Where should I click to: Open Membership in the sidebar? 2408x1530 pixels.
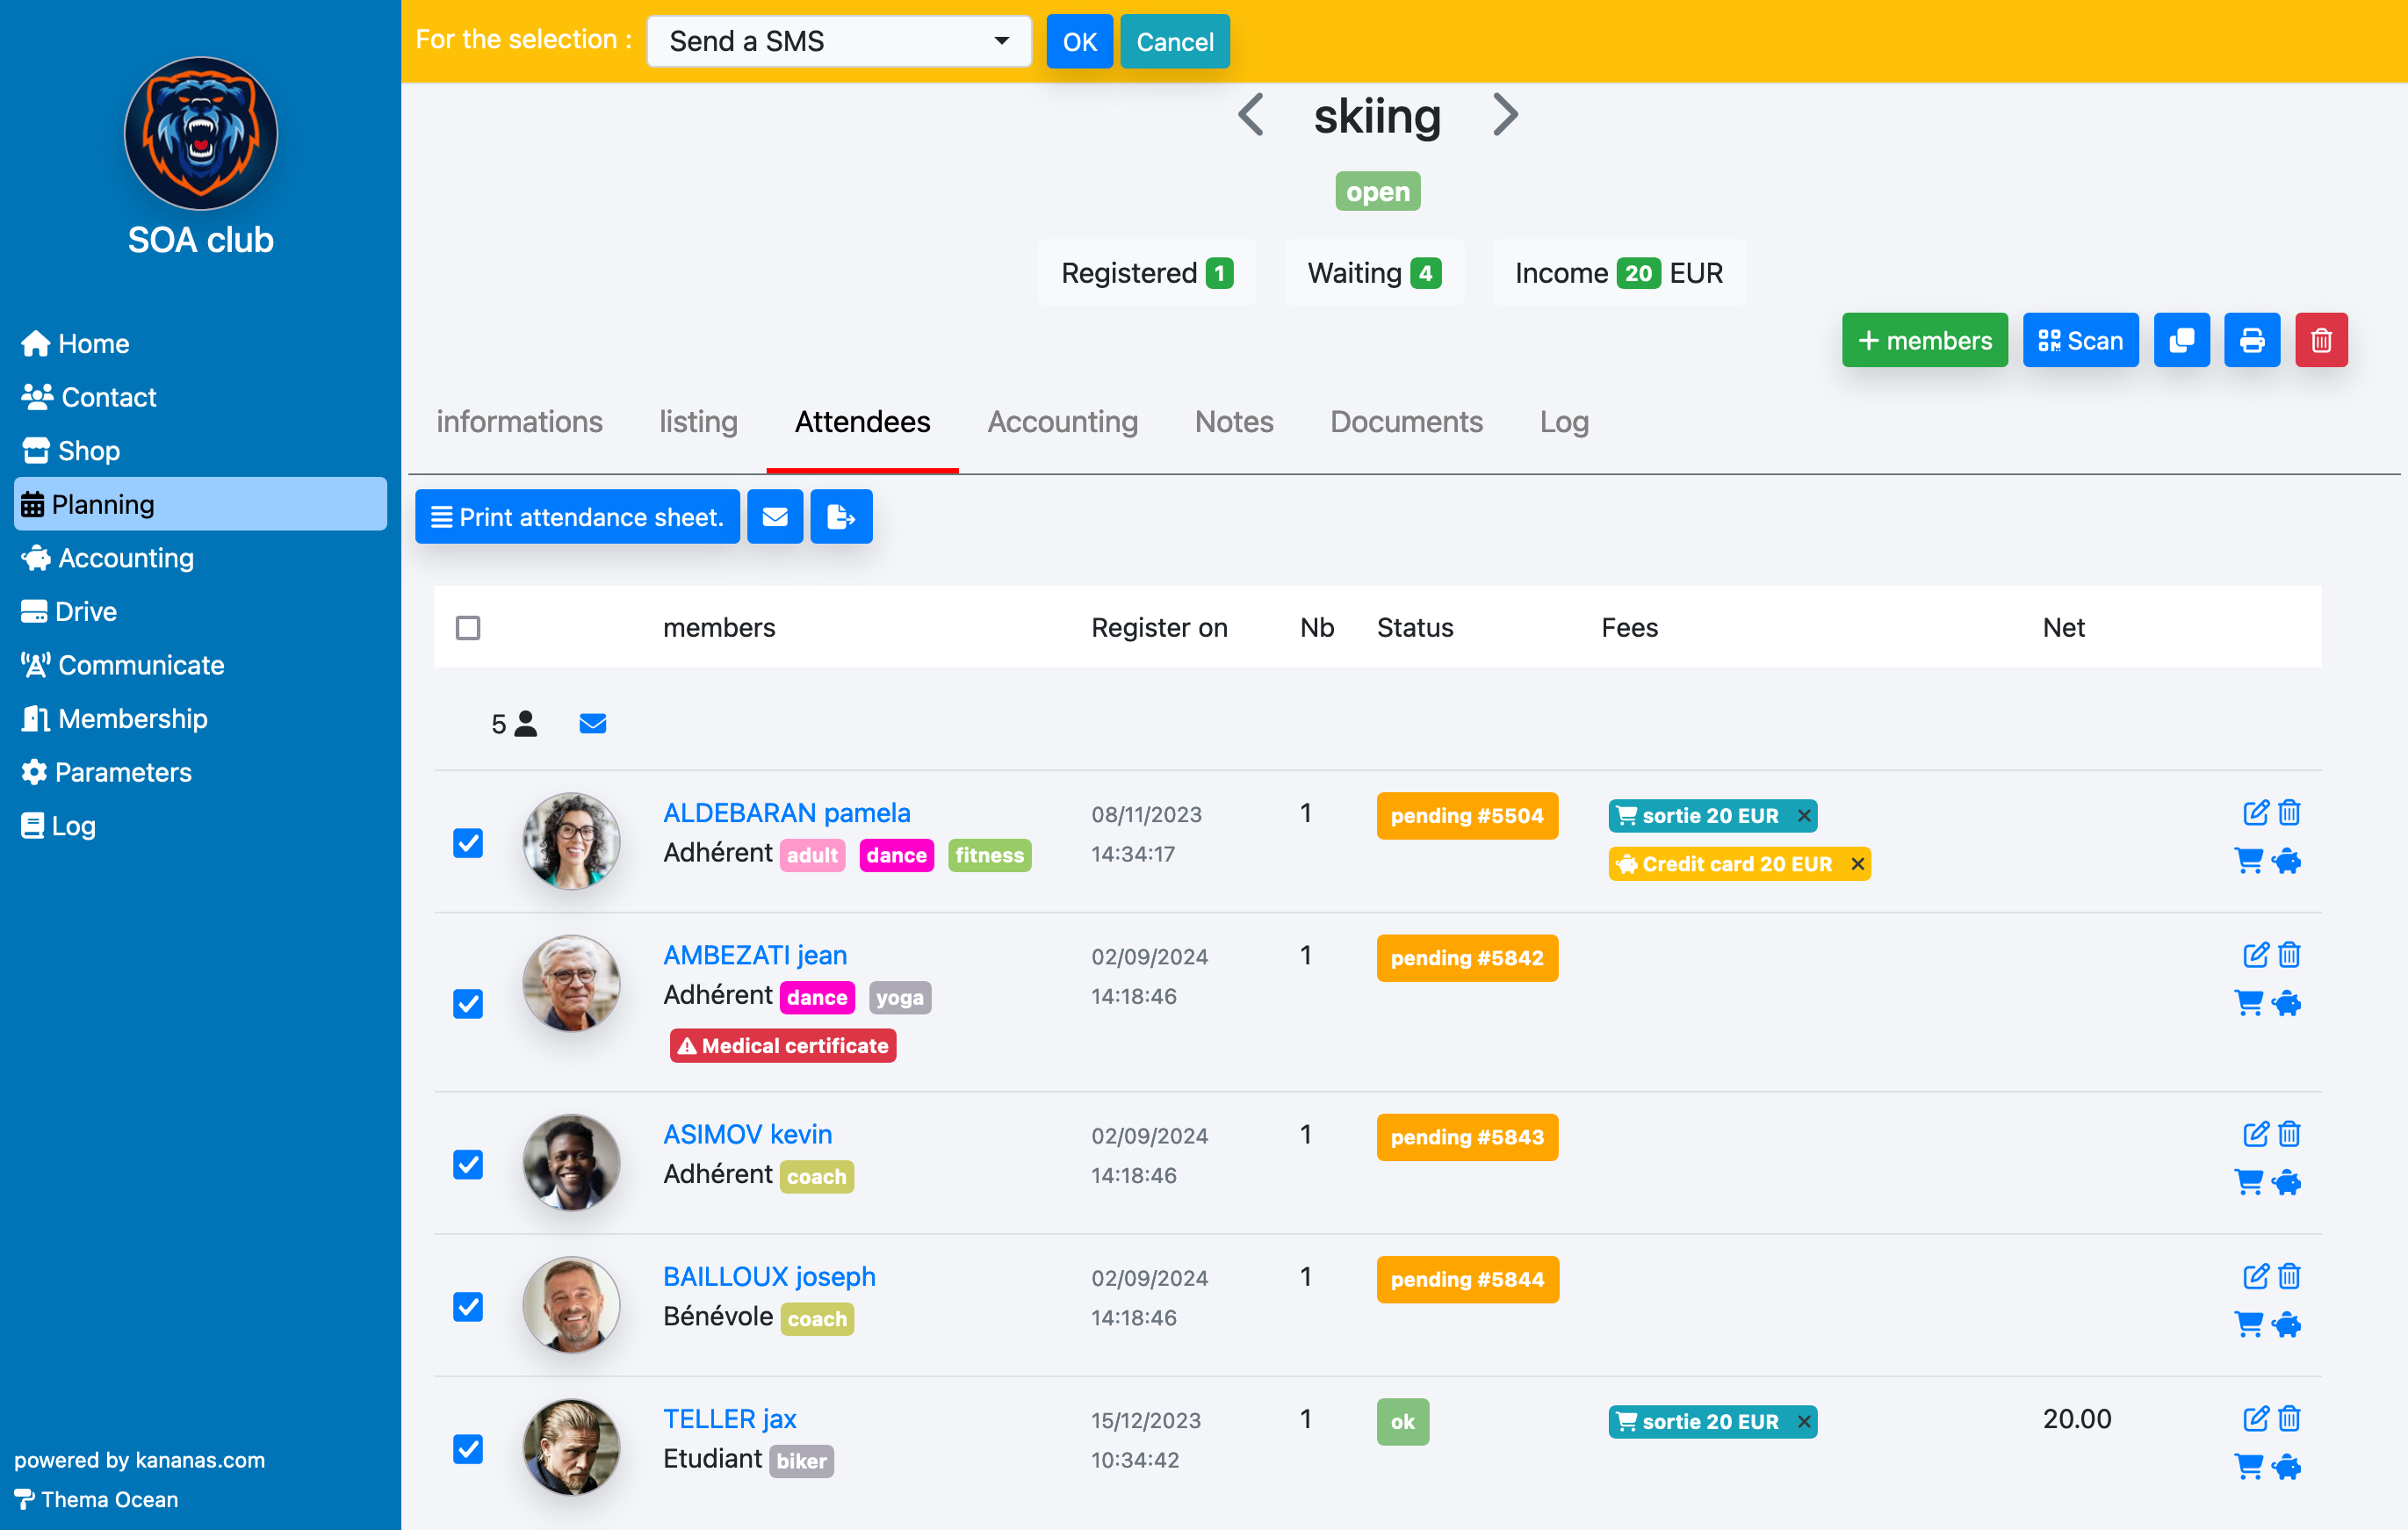click(114, 718)
